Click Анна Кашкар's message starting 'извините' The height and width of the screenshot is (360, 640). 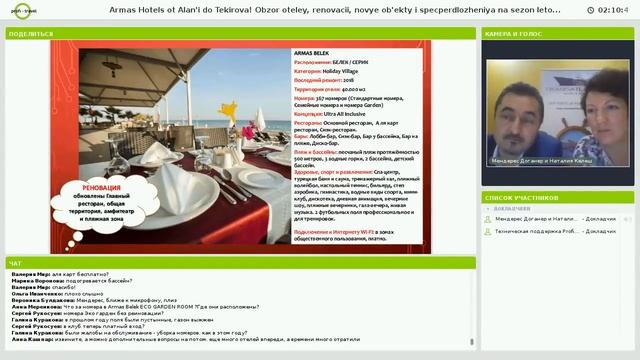(186, 340)
